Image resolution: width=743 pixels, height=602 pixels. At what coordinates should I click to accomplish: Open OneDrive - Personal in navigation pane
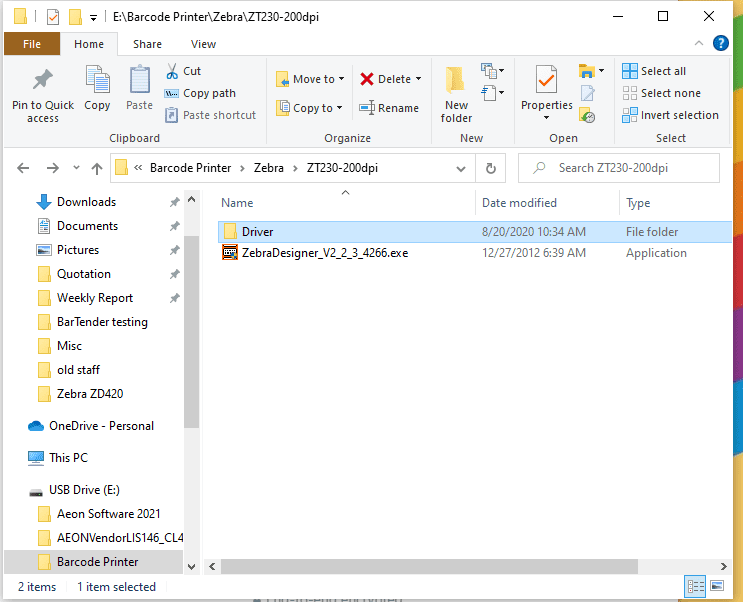pos(91,426)
